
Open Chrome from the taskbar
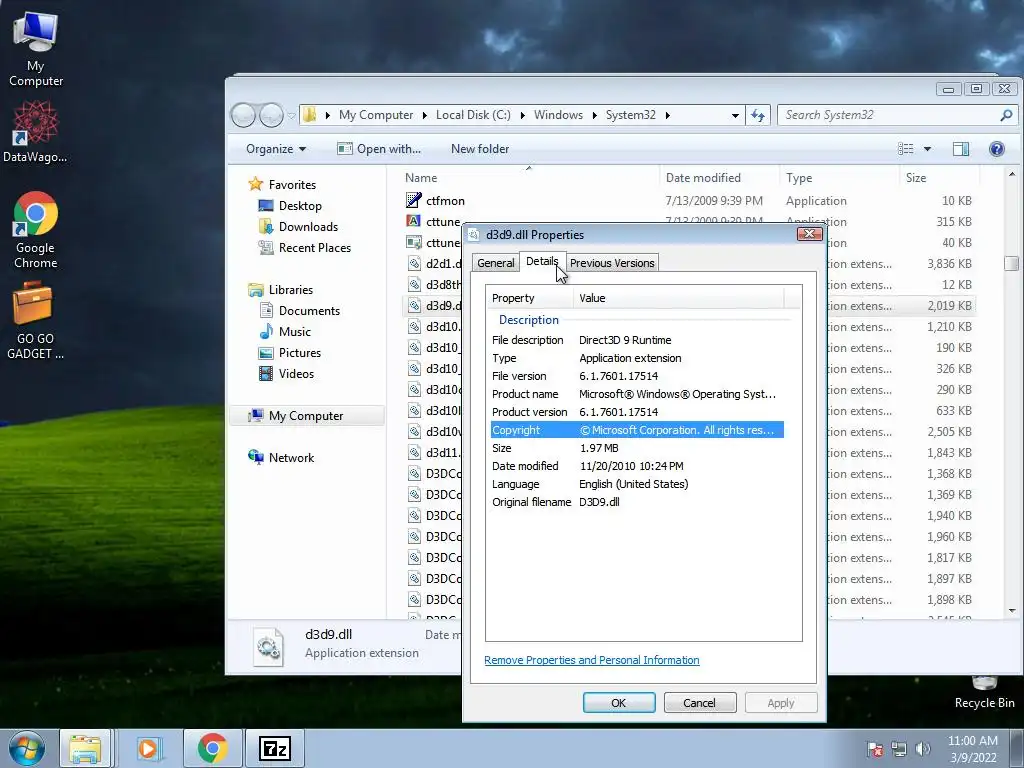(213, 748)
